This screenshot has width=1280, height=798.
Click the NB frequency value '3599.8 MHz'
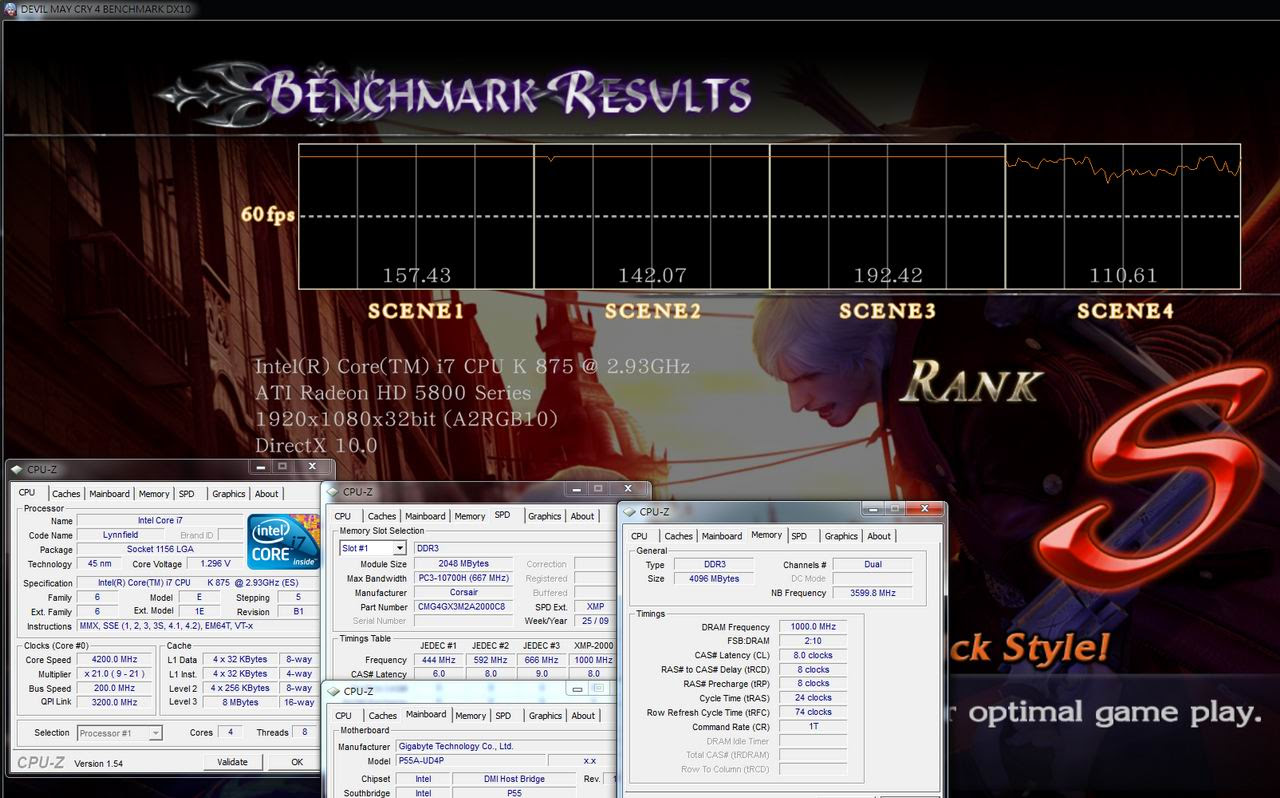click(872, 593)
